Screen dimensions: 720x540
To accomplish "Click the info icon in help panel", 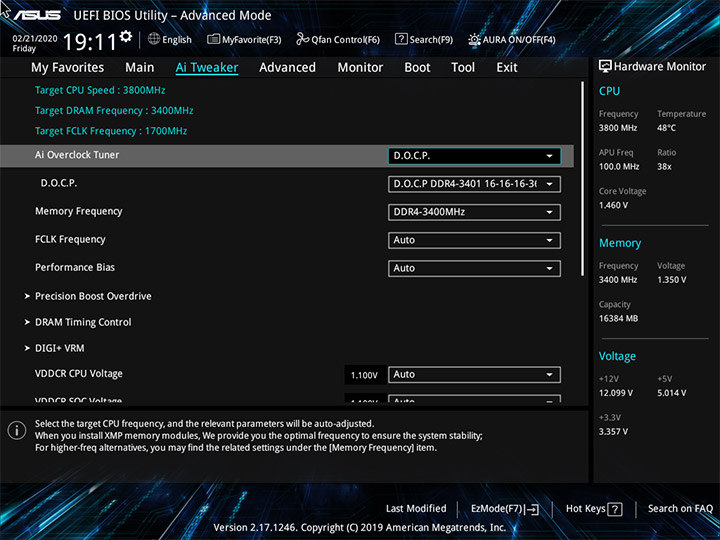I will click(x=17, y=431).
